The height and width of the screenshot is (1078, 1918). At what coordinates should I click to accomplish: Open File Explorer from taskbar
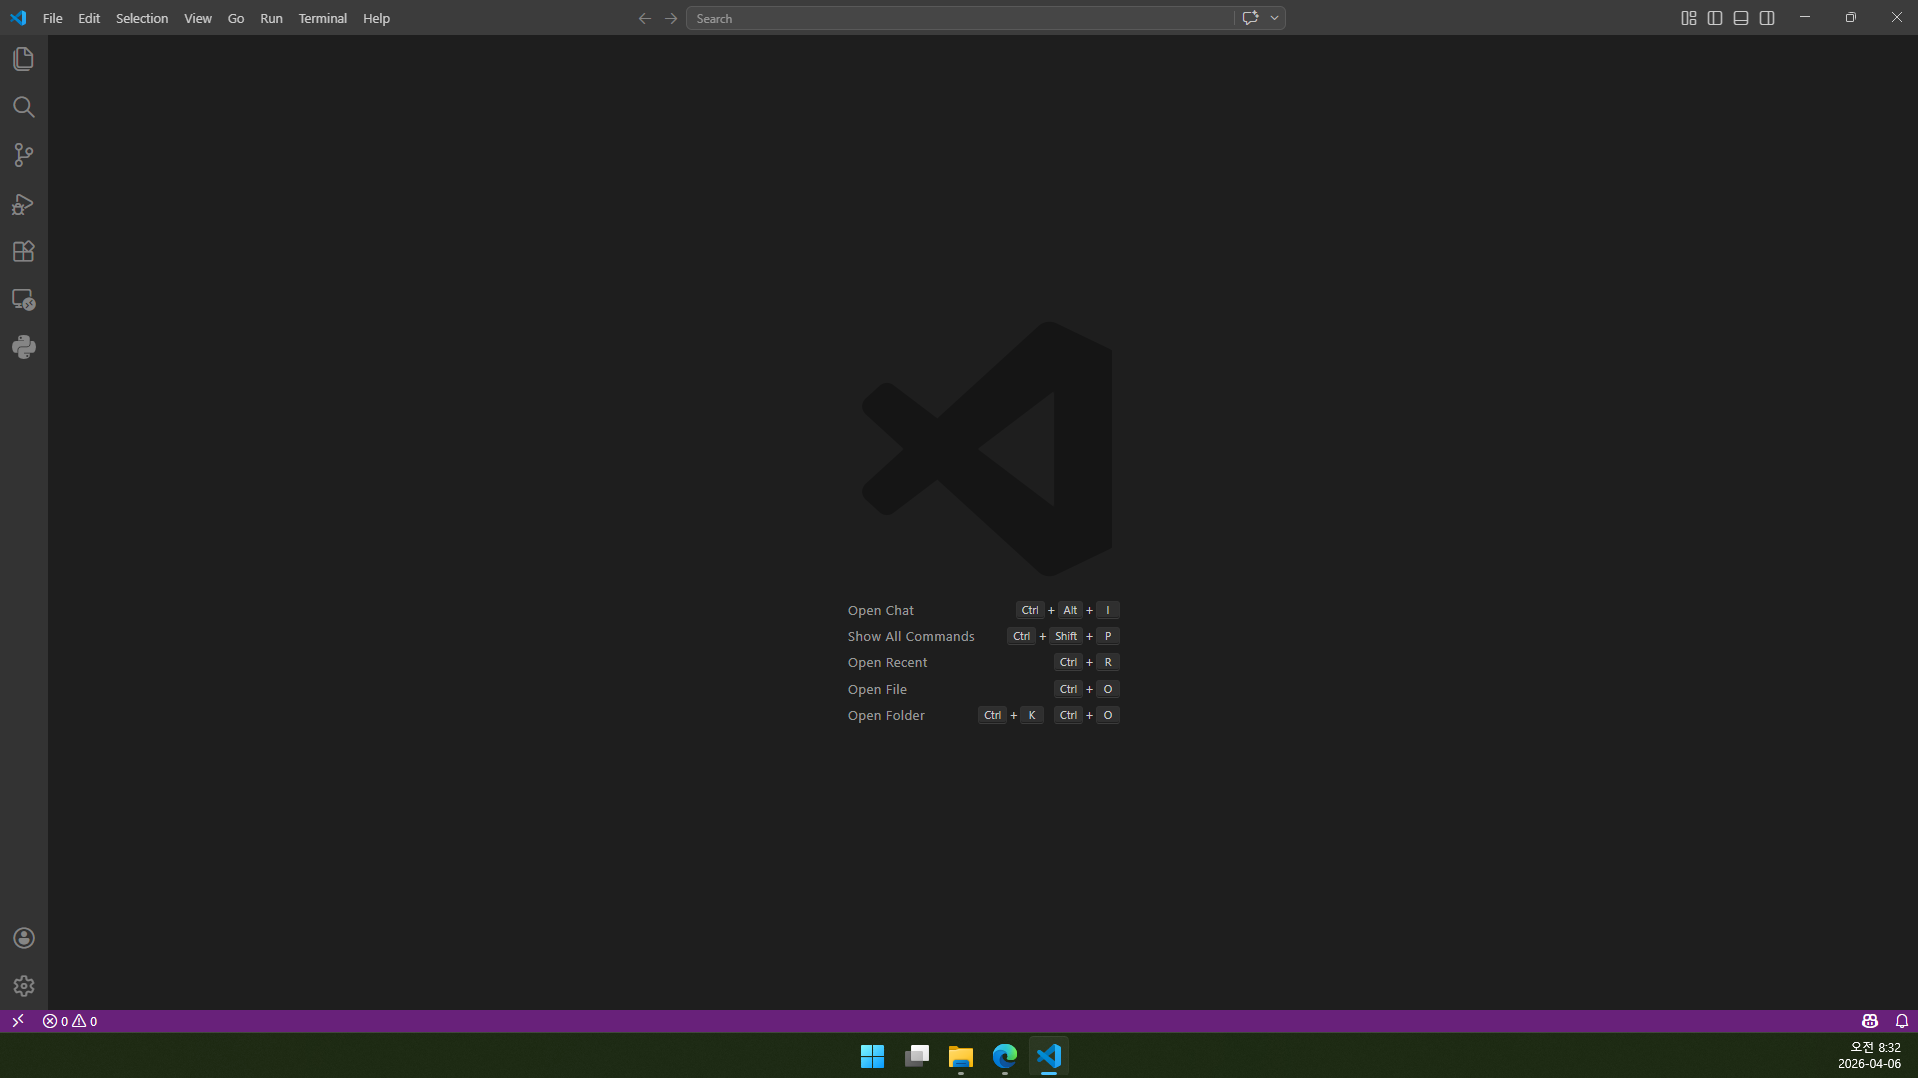coord(961,1056)
